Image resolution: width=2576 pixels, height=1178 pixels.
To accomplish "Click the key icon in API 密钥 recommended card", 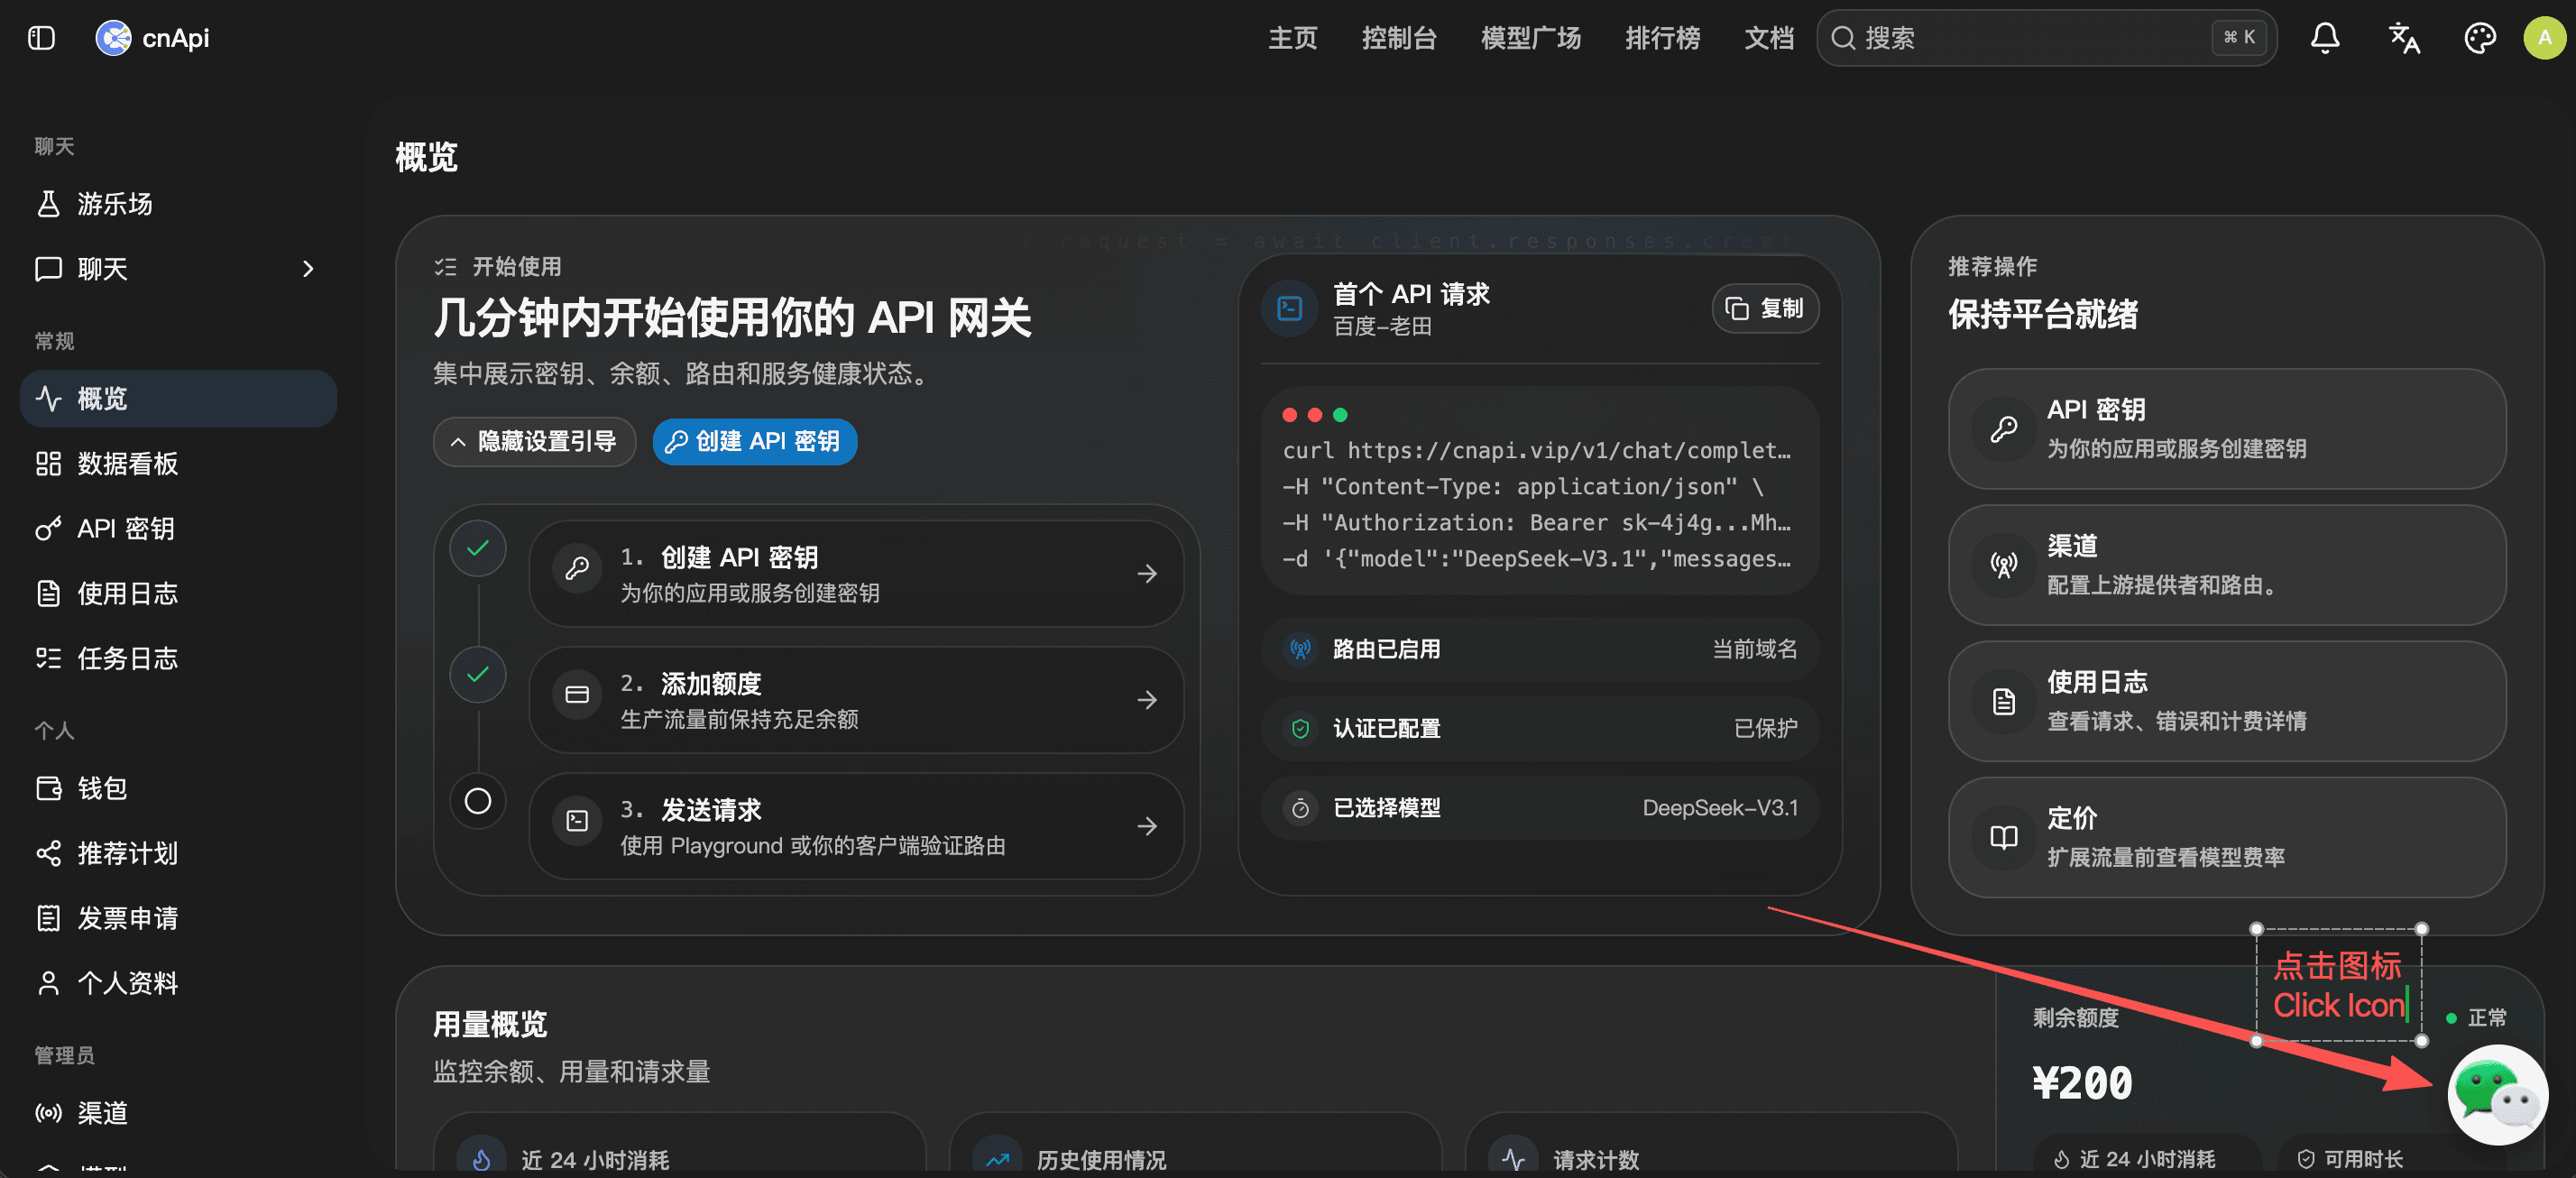I will click(x=2003, y=429).
